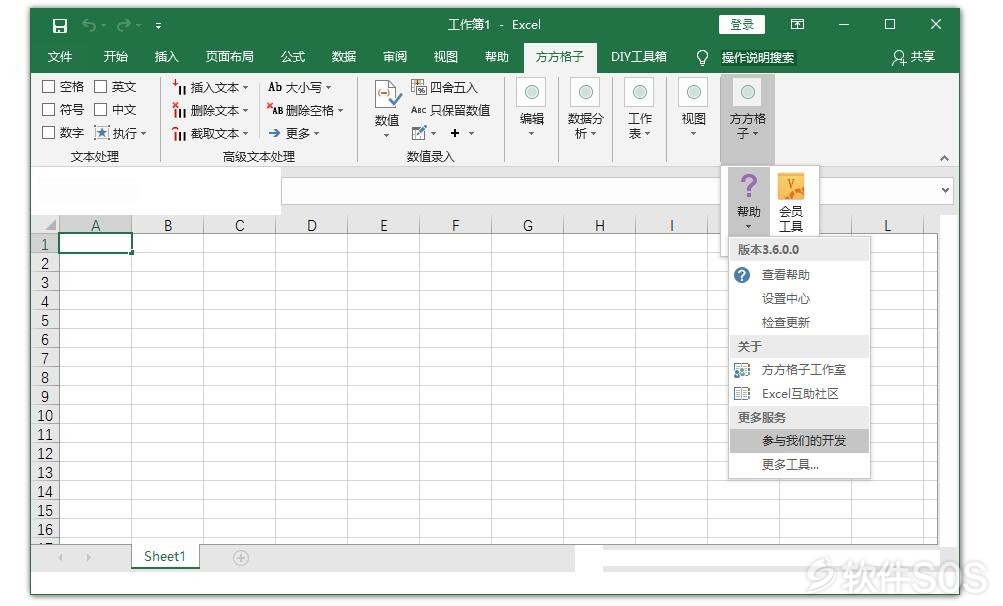
Task: Select Excel互助社区 in the menu
Action: [x=800, y=394]
